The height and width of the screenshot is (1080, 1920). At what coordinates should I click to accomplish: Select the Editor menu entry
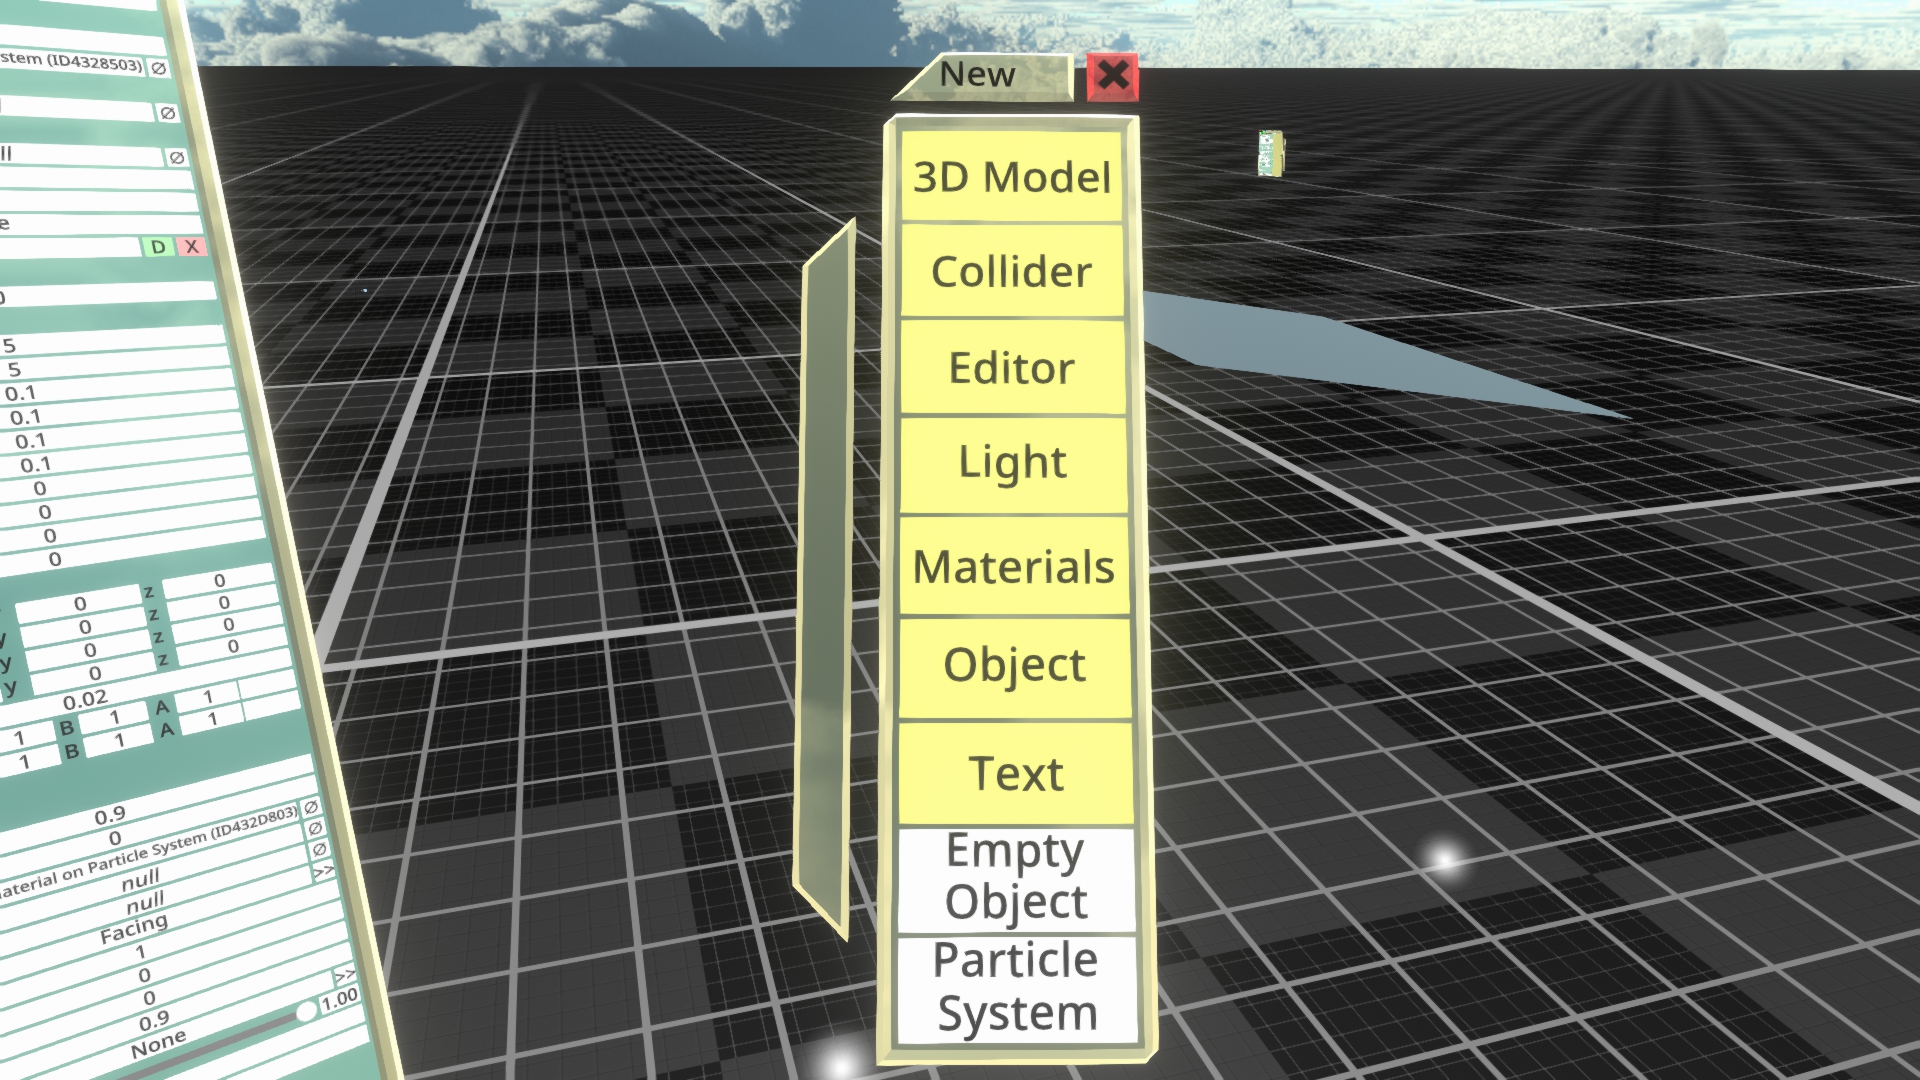pos(1012,368)
